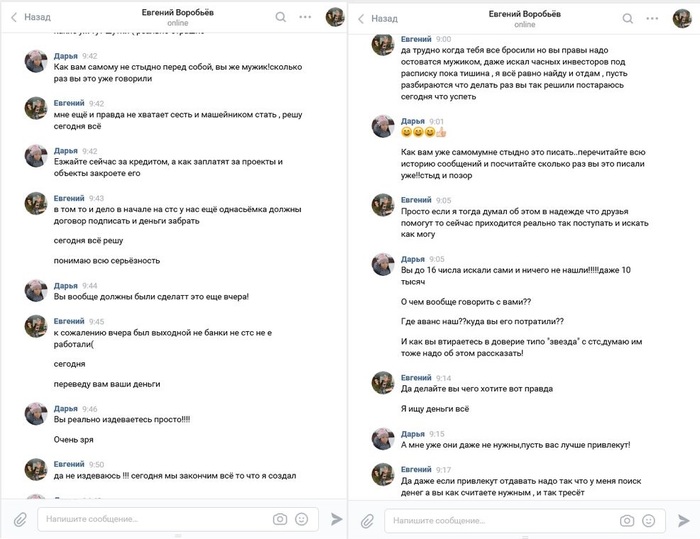Click Дарья sender name at 9:01 message

click(412, 121)
